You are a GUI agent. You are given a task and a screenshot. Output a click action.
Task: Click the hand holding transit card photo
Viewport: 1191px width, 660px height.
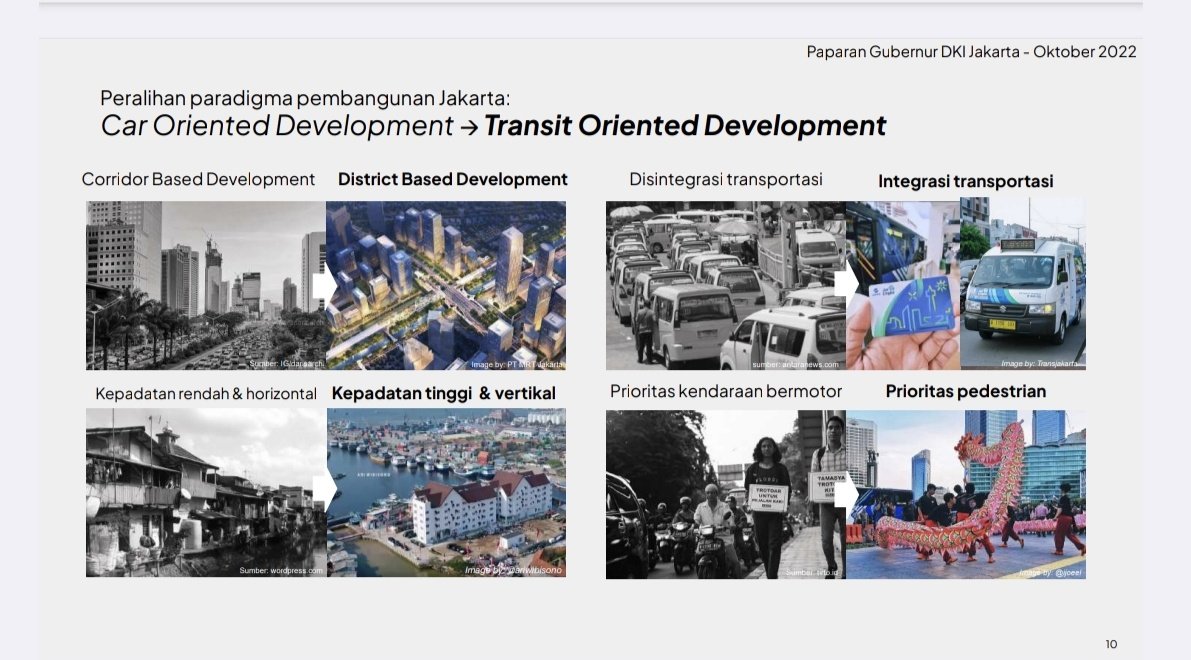pyautogui.click(x=903, y=286)
